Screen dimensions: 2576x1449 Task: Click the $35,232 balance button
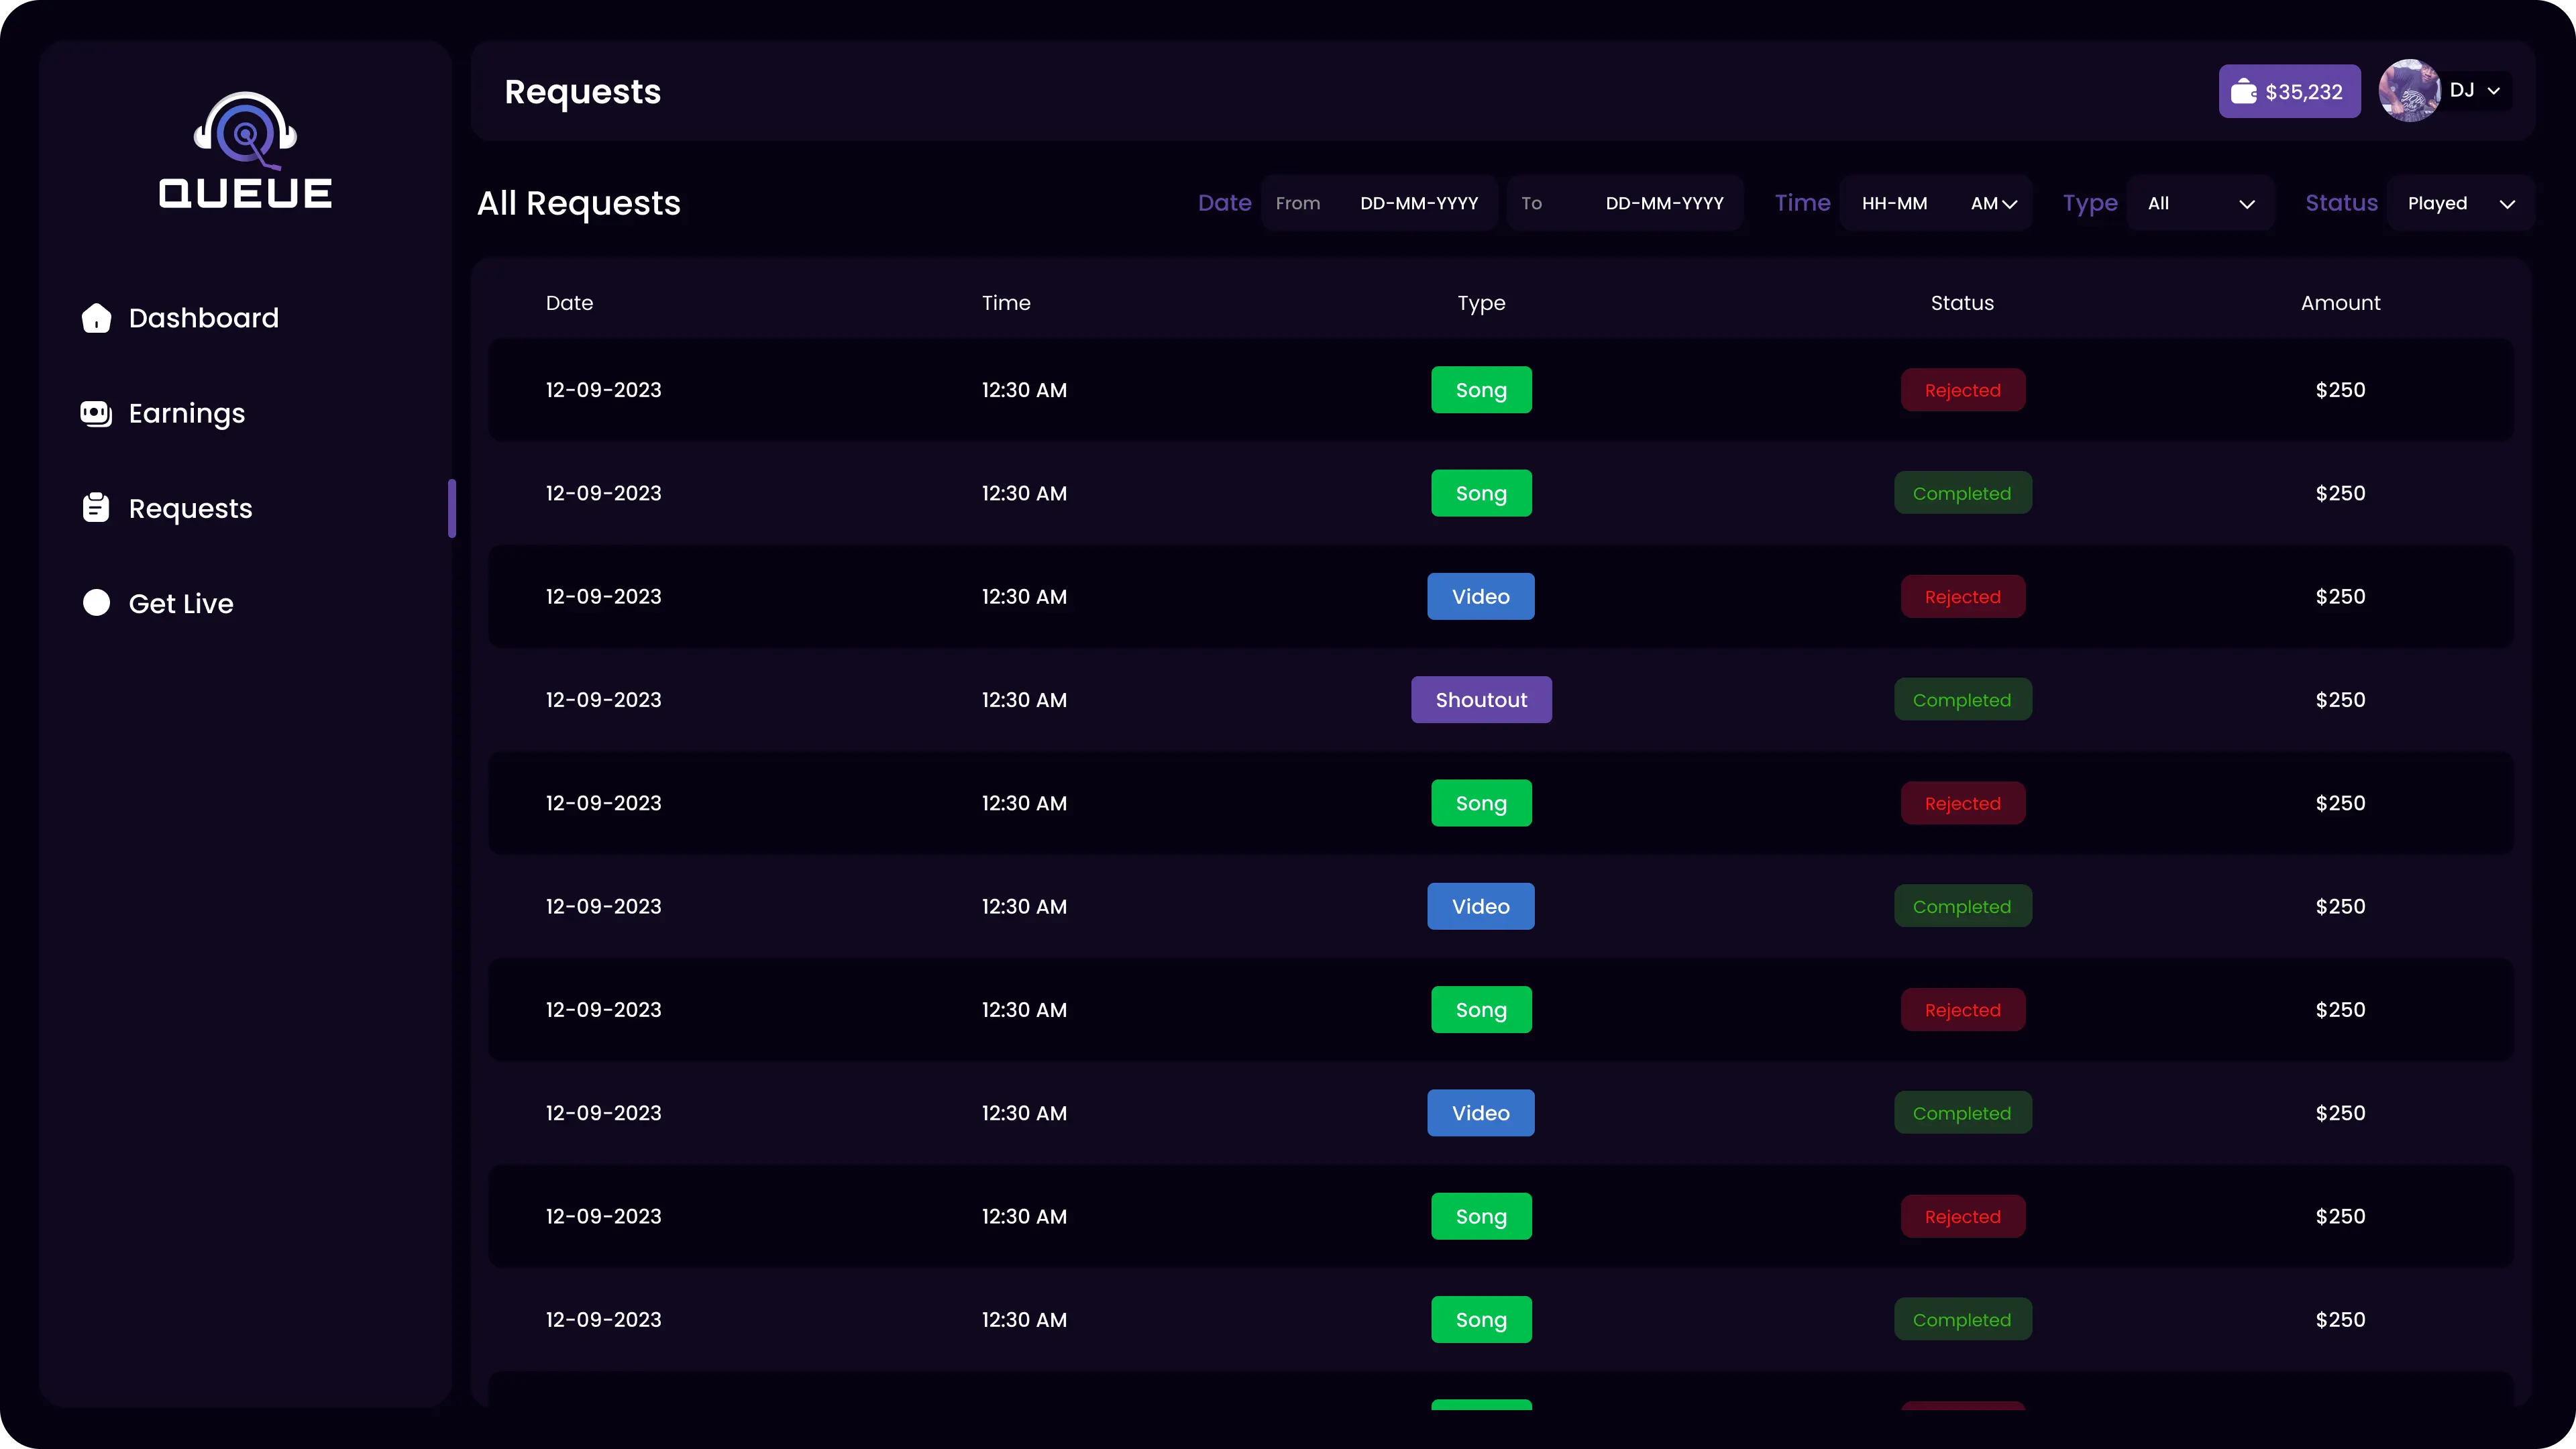[2290, 92]
